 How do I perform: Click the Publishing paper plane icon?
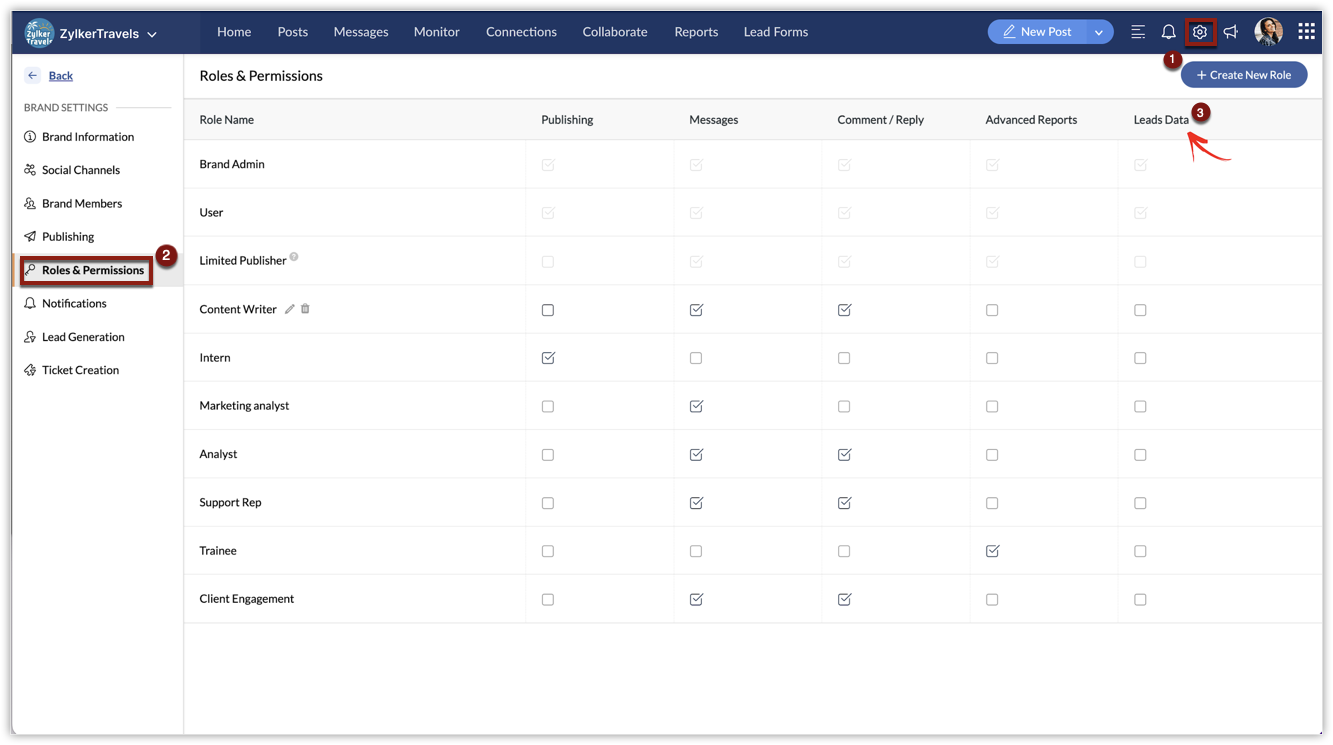coord(30,237)
